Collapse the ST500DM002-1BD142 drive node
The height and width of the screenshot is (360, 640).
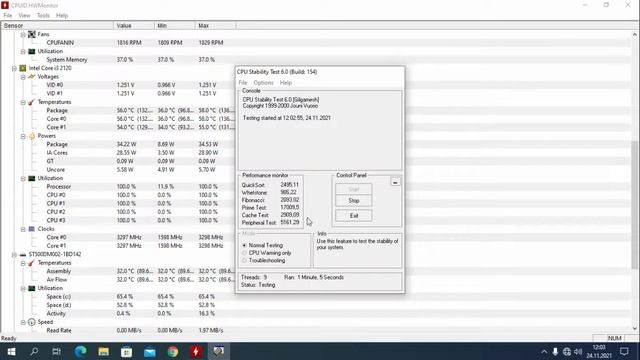(14, 254)
